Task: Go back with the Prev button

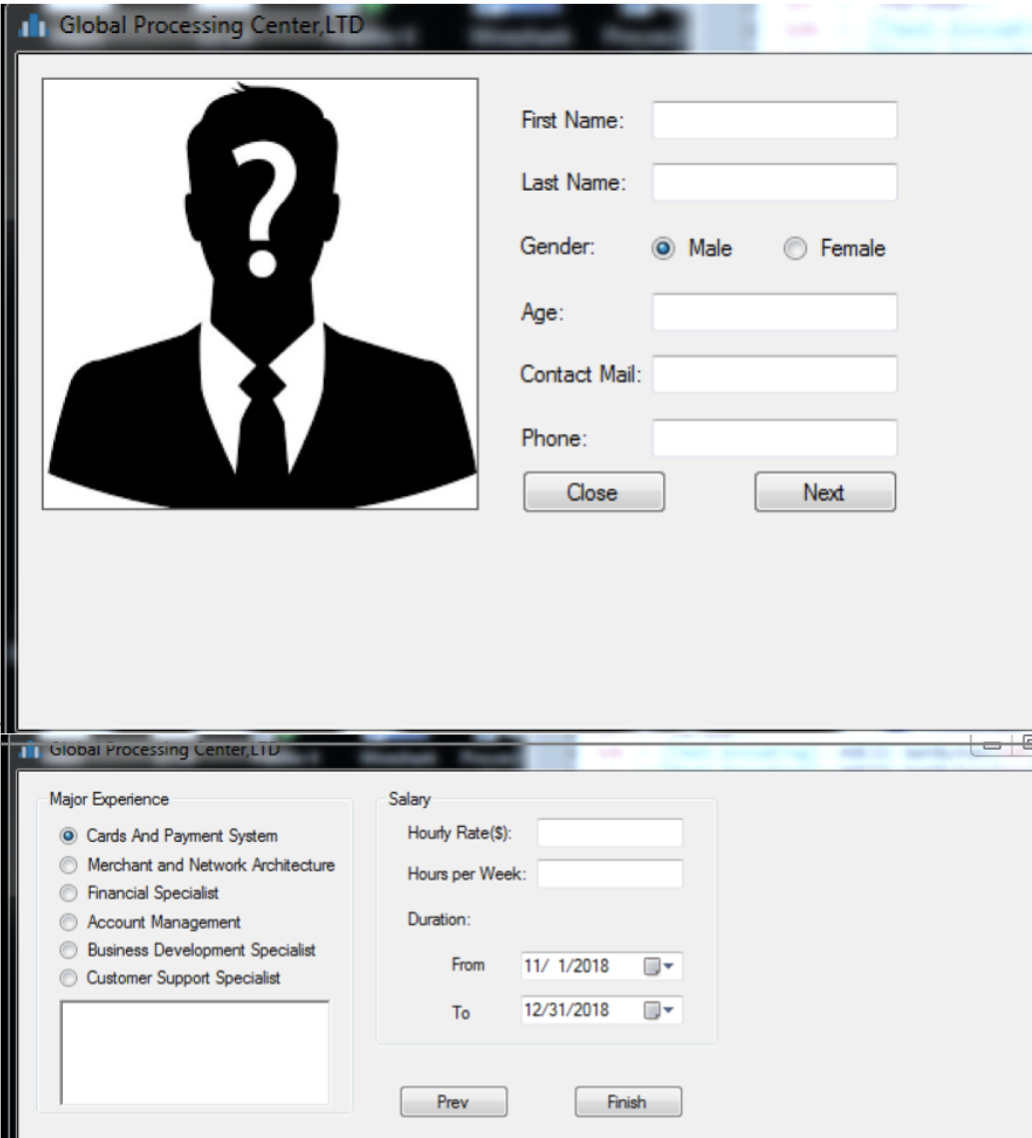Action: [453, 1102]
